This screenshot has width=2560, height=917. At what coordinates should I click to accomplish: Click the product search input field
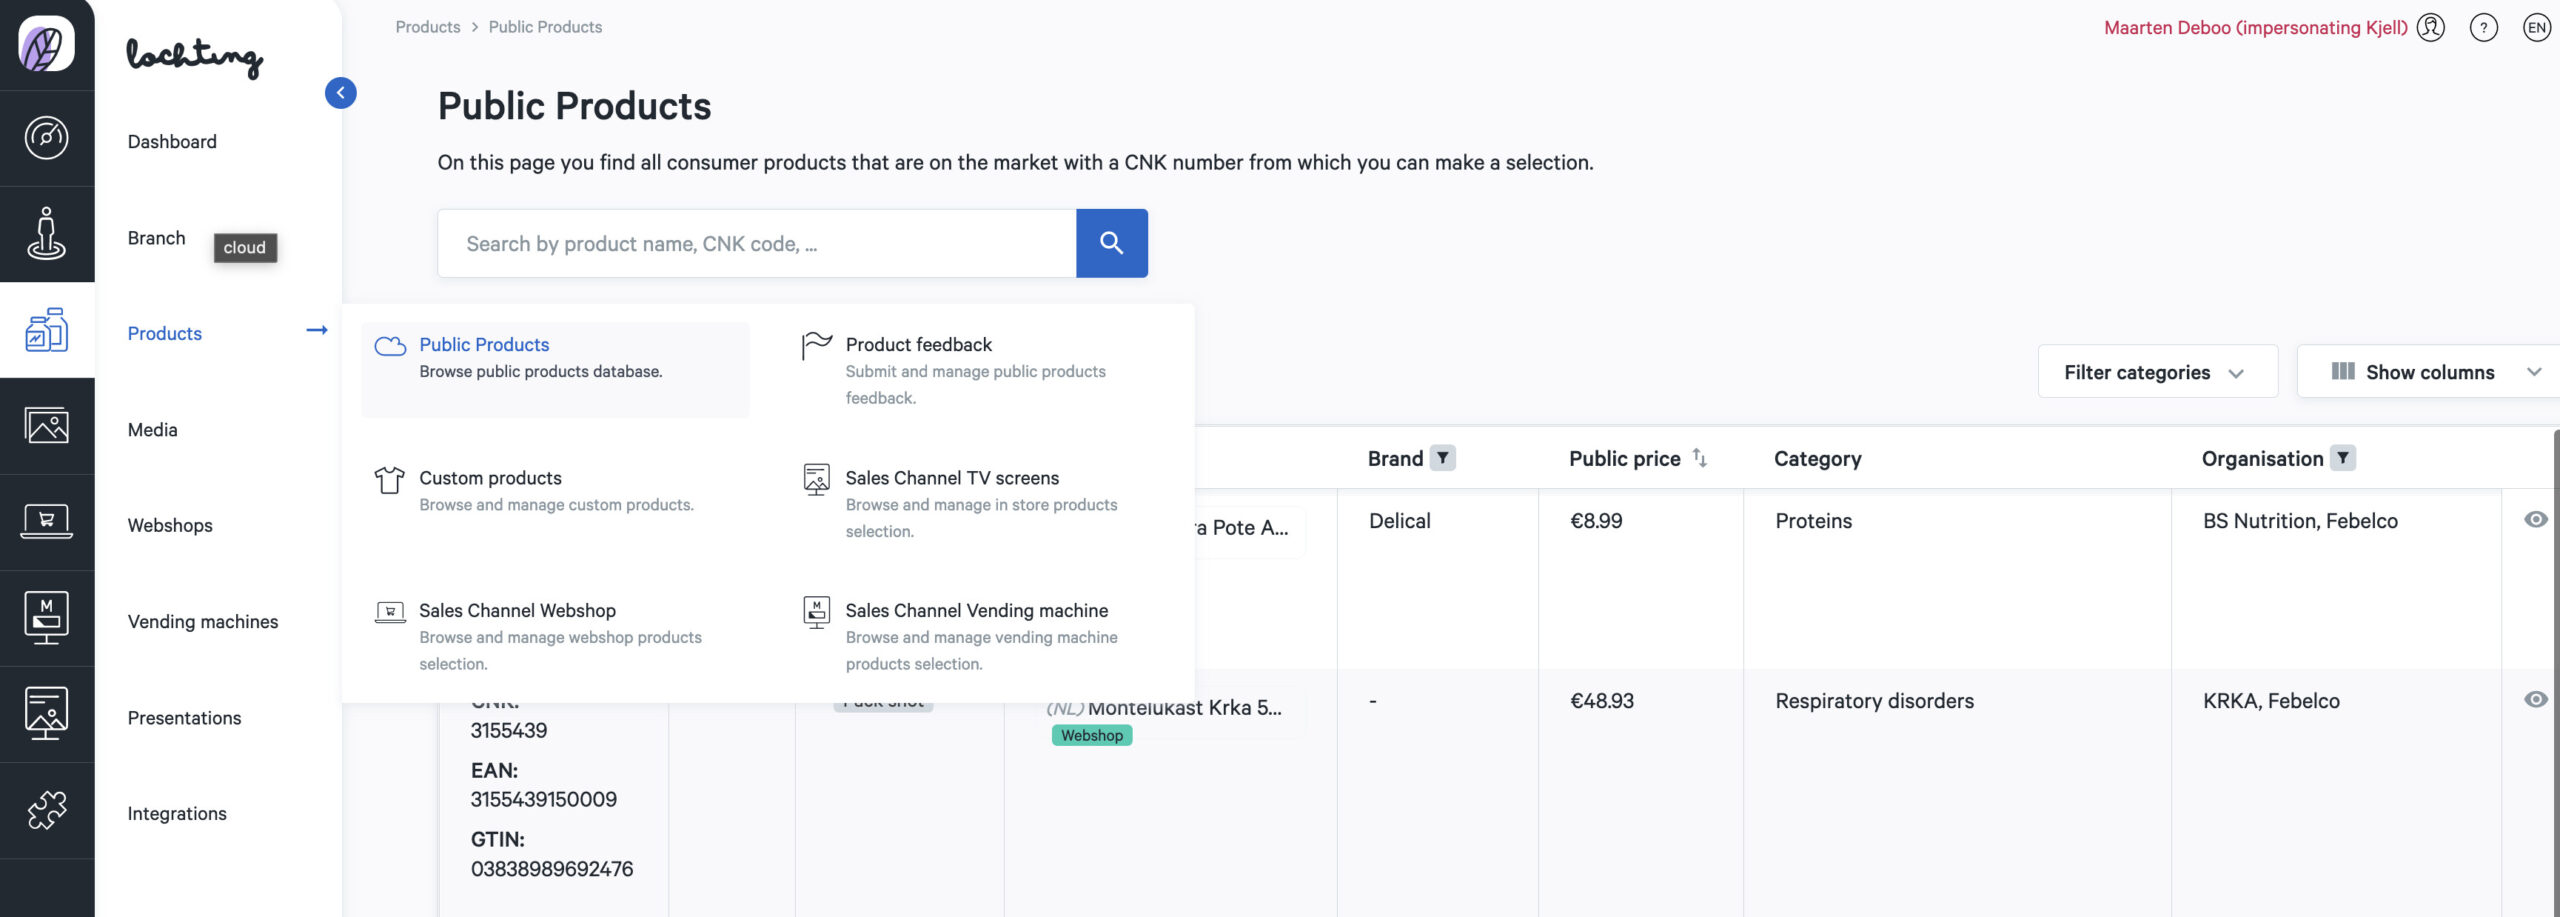tap(756, 243)
